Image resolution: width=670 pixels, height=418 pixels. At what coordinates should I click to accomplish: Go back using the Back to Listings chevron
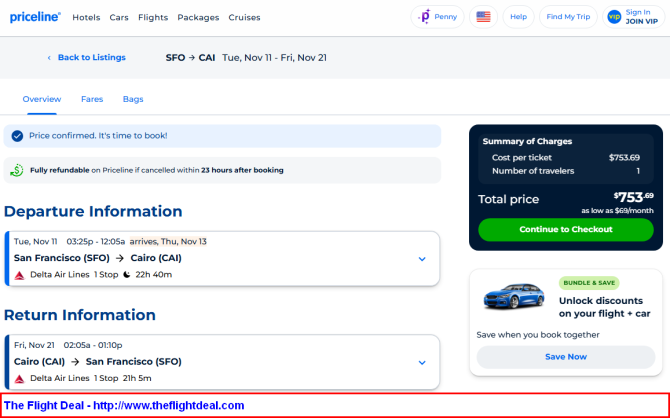(x=49, y=58)
